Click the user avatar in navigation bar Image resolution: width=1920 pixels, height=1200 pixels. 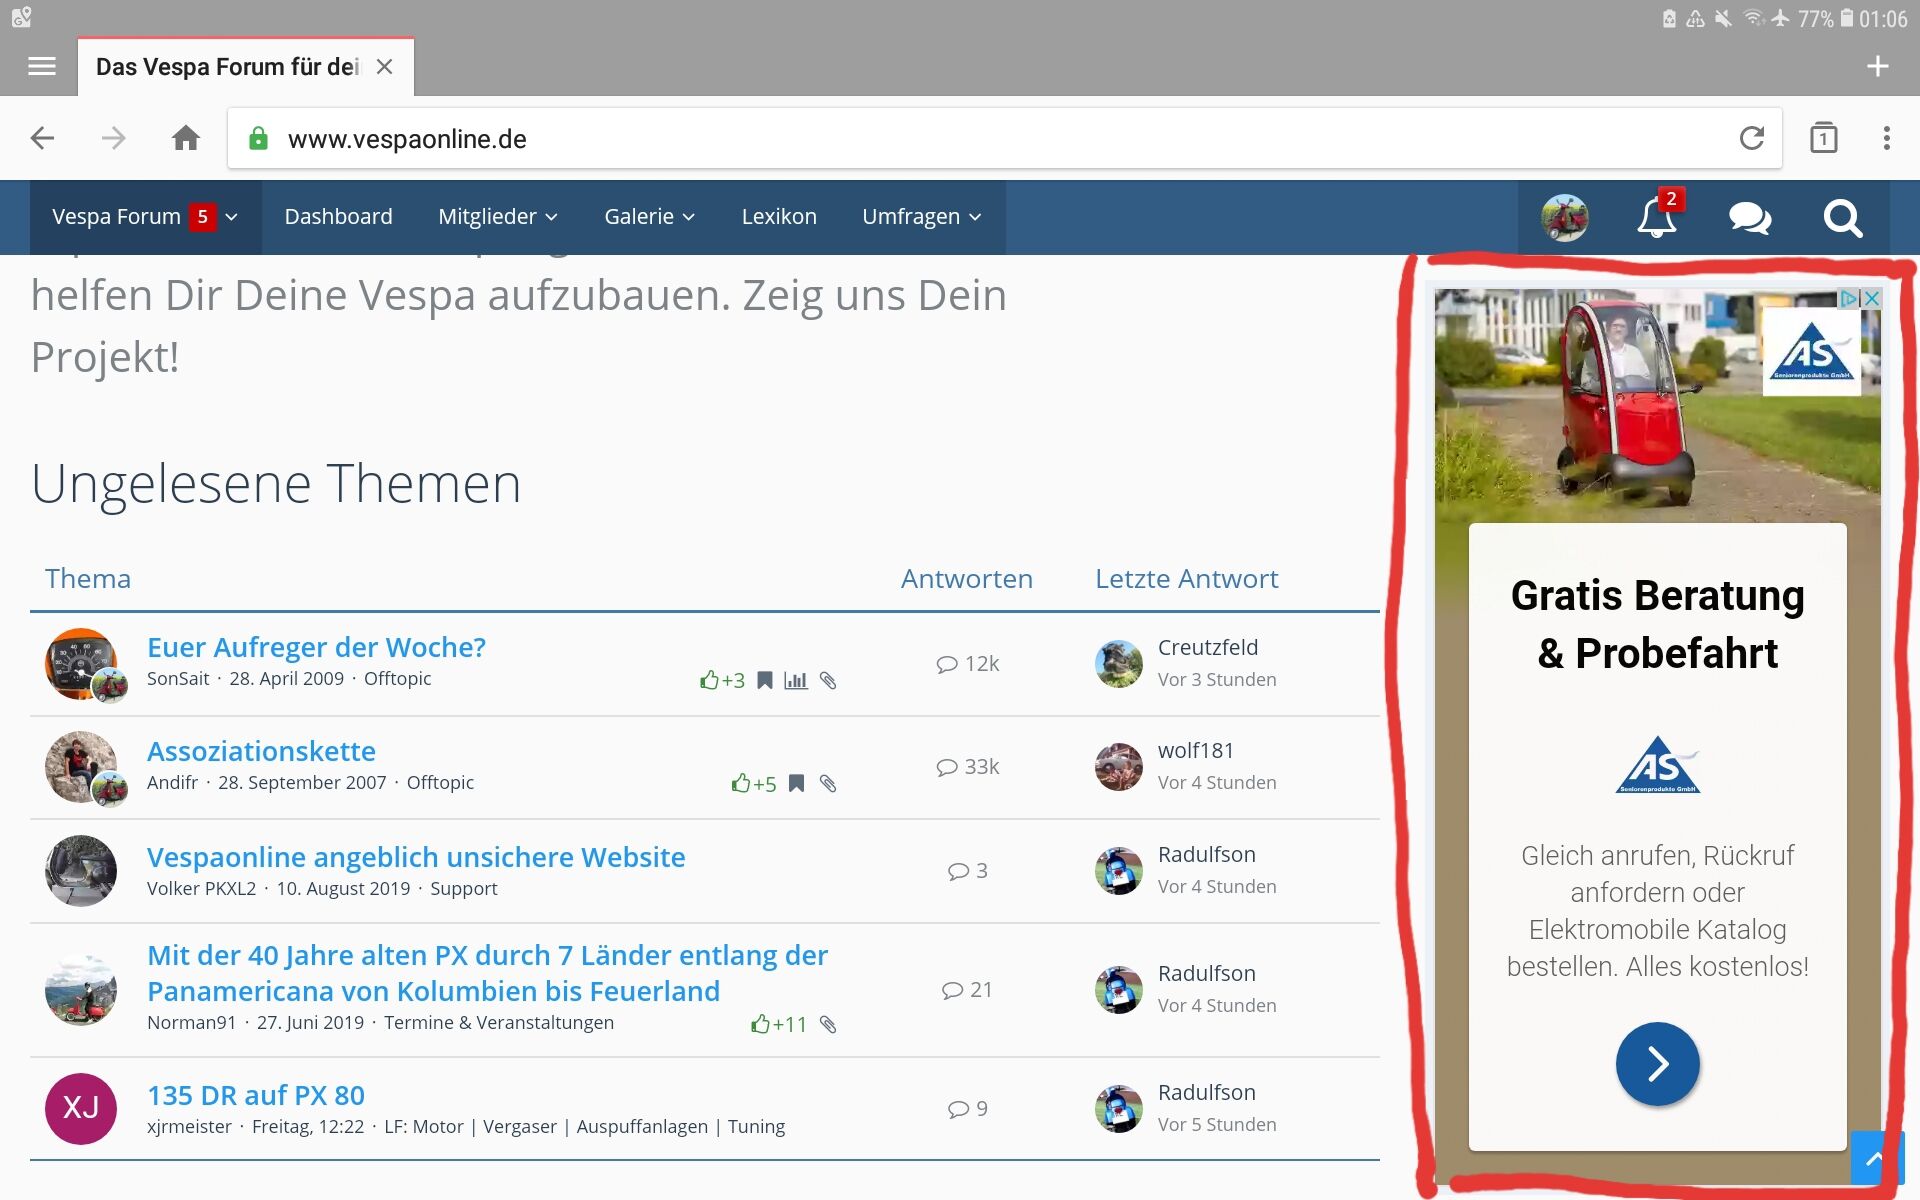click(1564, 217)
